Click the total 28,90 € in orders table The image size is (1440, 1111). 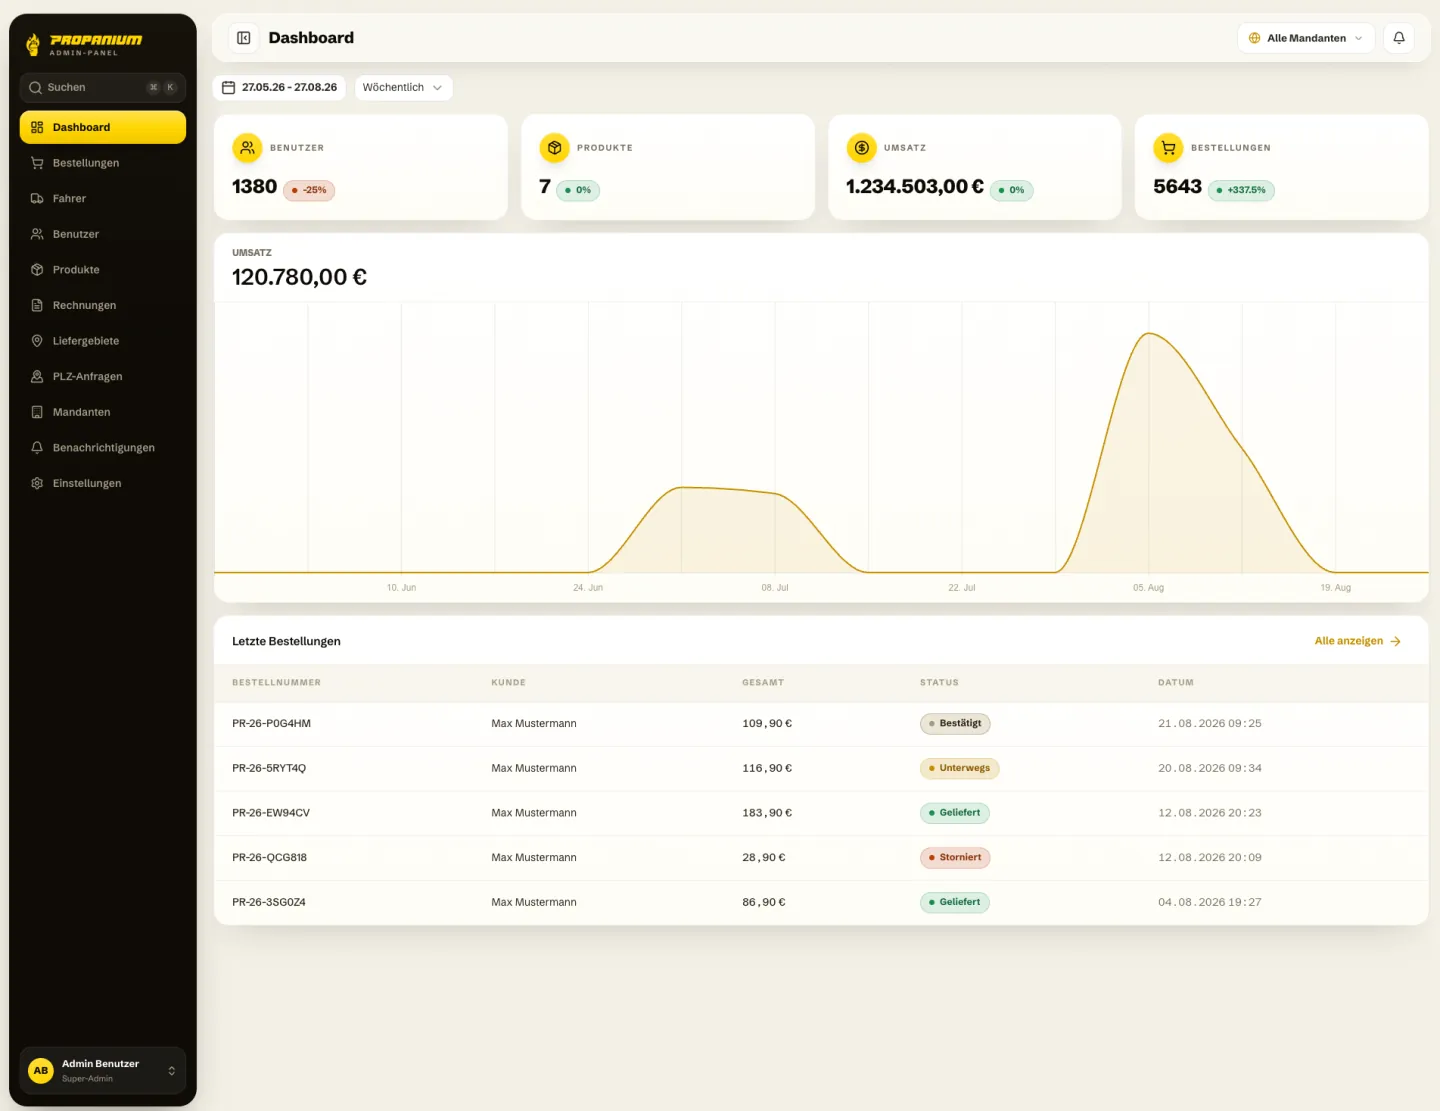tap(764, 858)
